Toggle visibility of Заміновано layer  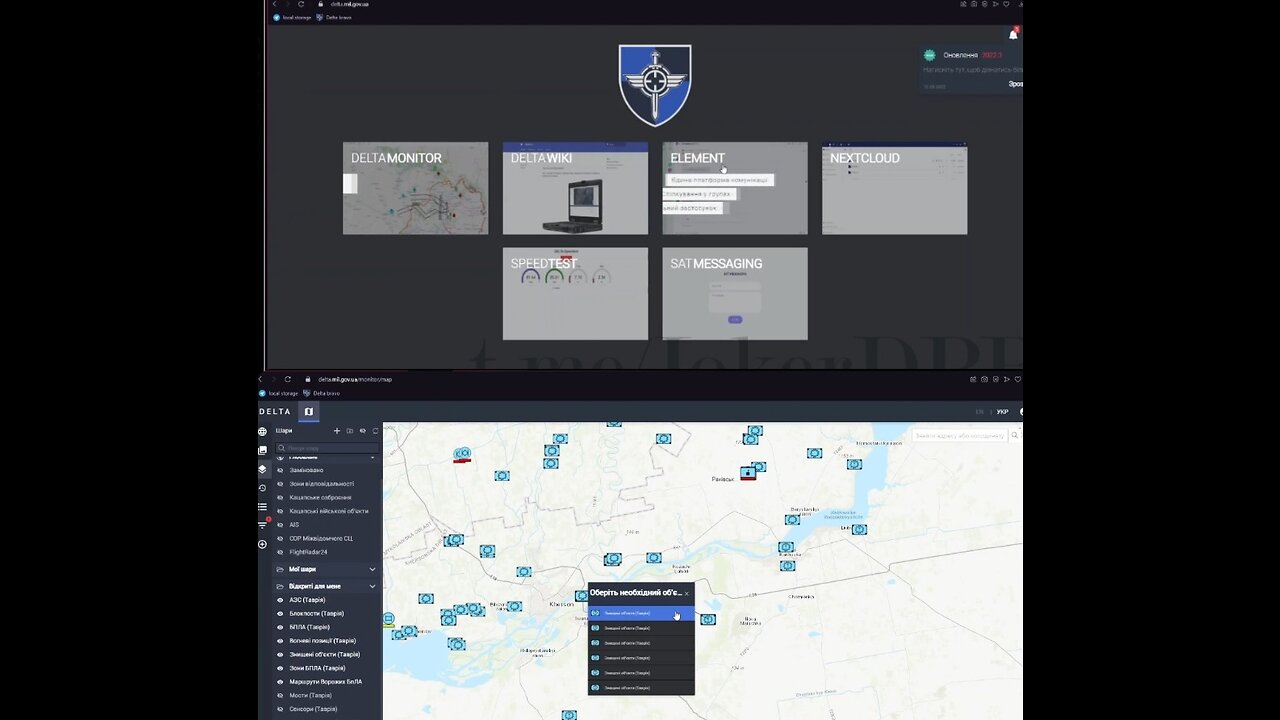[281, 470]
